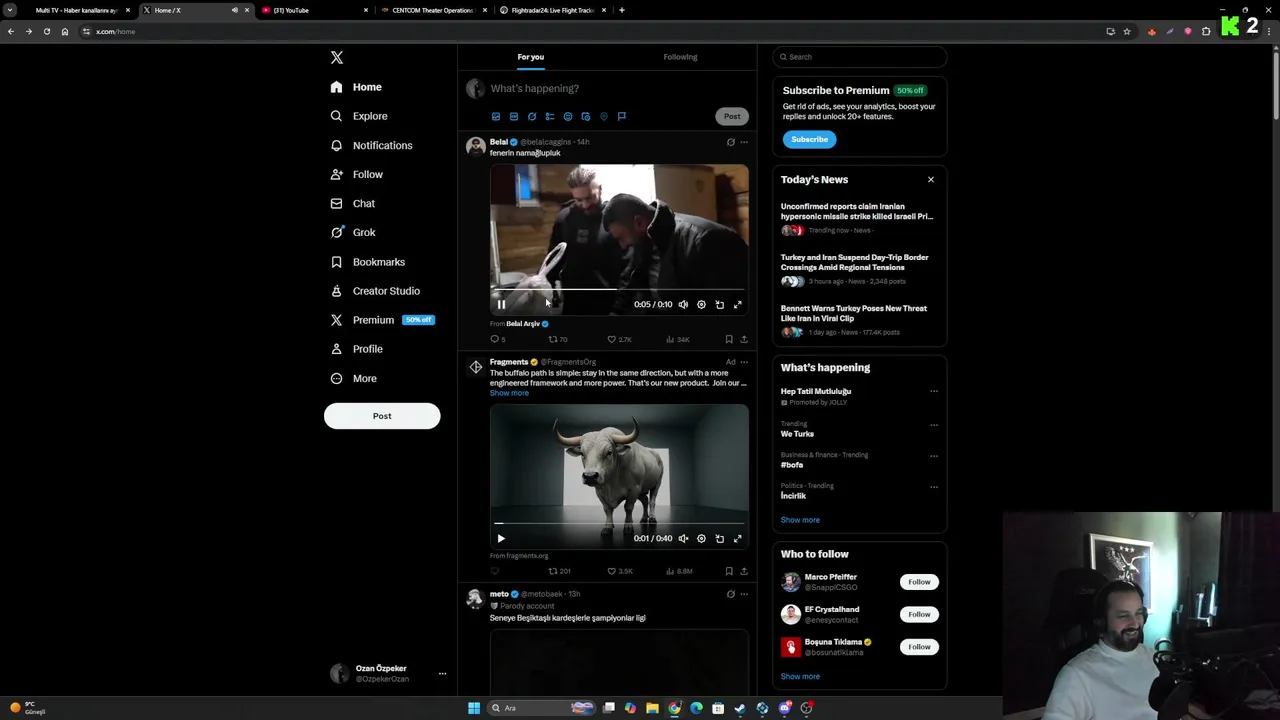The height and width of the screenshot is (720, 1280).
Task: Pause Belal's video
Action: [x=501, y=304]
